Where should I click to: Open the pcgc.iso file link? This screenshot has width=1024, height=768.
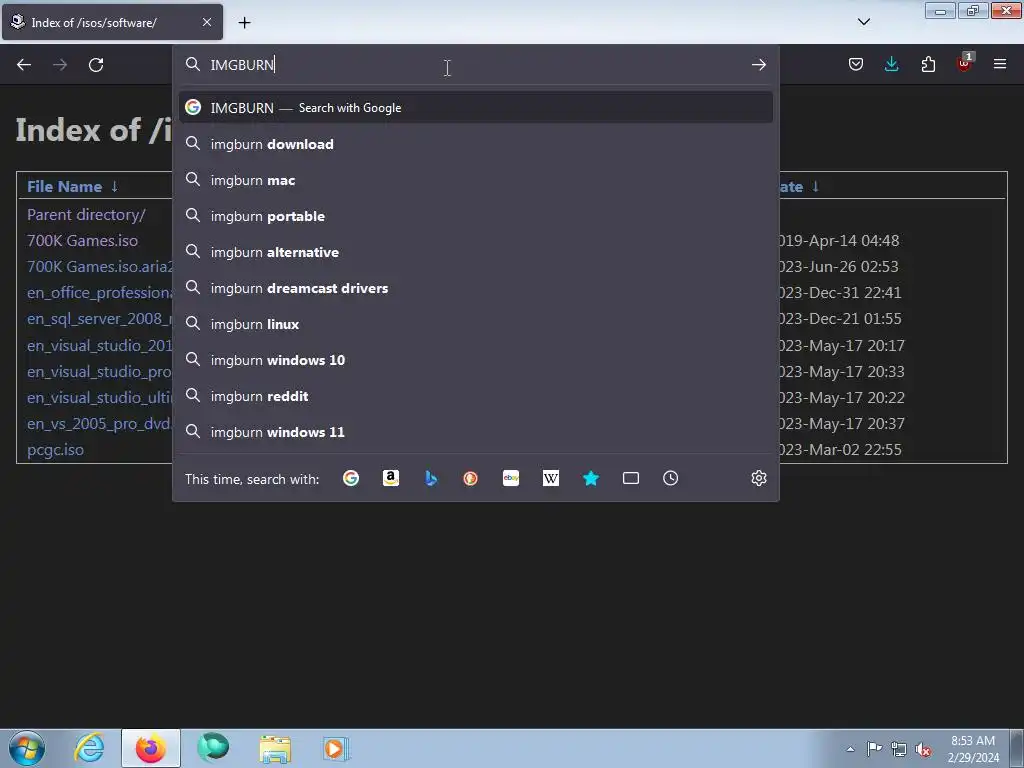point(56,450)
